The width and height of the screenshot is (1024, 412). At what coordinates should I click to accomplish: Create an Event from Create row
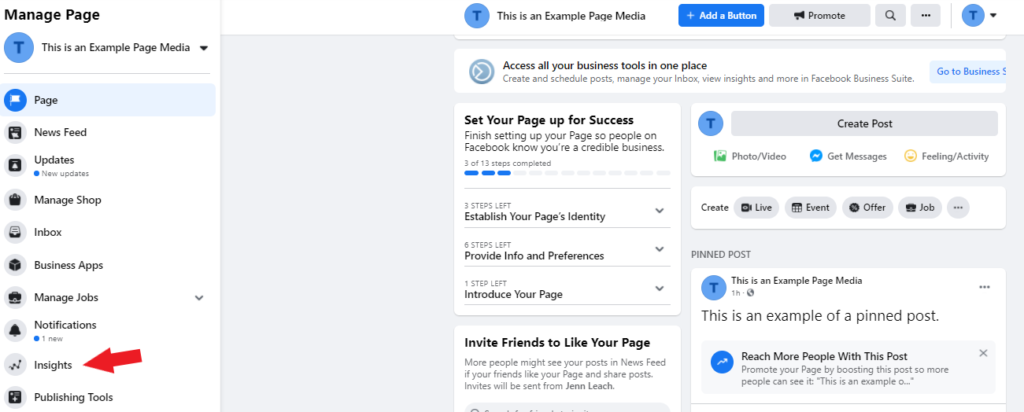pyautogui.click(x=810, y=208)
